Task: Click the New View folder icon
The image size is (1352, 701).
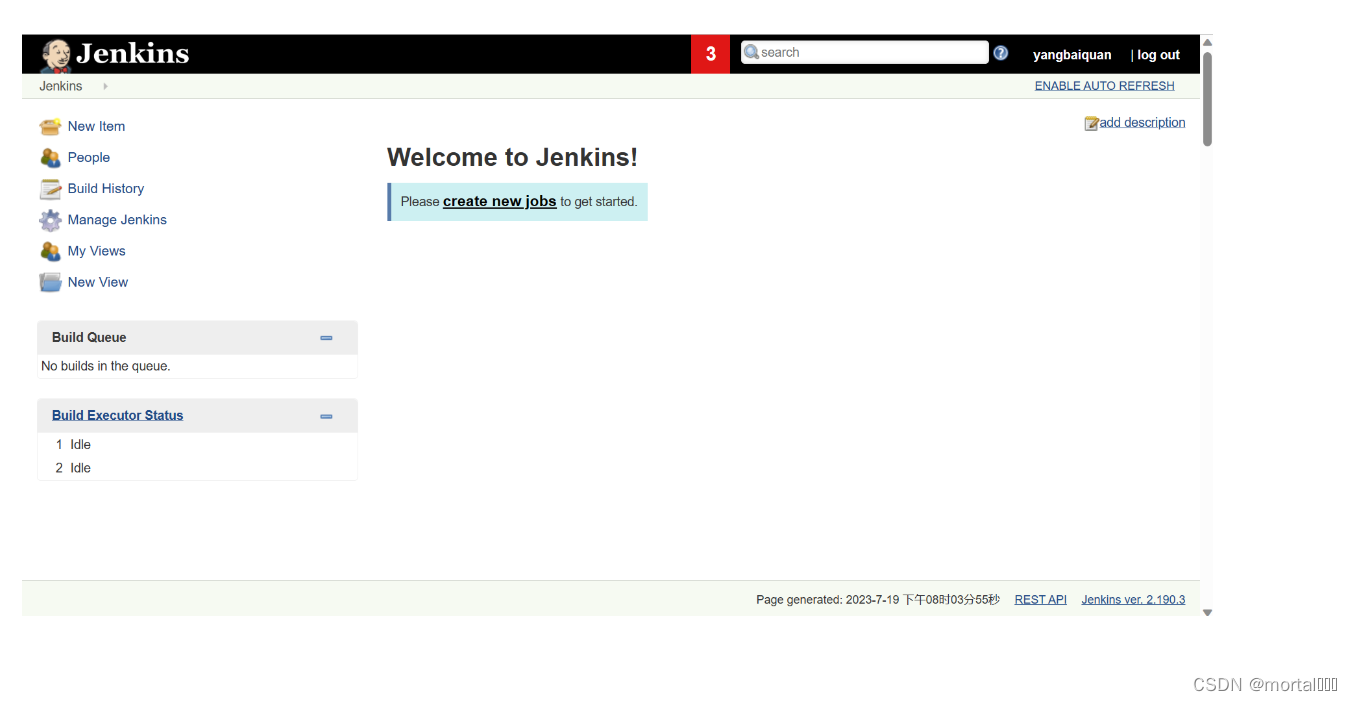Action: coord(50,282)
